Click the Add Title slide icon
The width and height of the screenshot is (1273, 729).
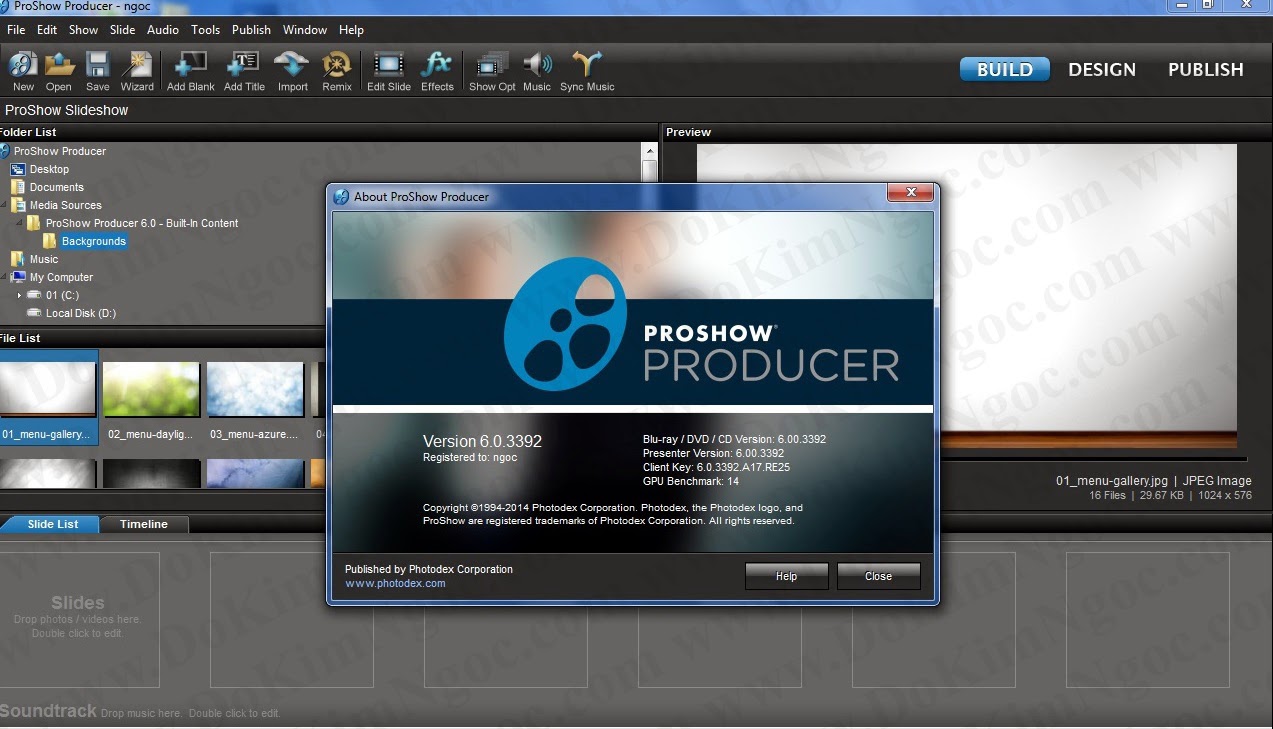(x=244, y=71)
